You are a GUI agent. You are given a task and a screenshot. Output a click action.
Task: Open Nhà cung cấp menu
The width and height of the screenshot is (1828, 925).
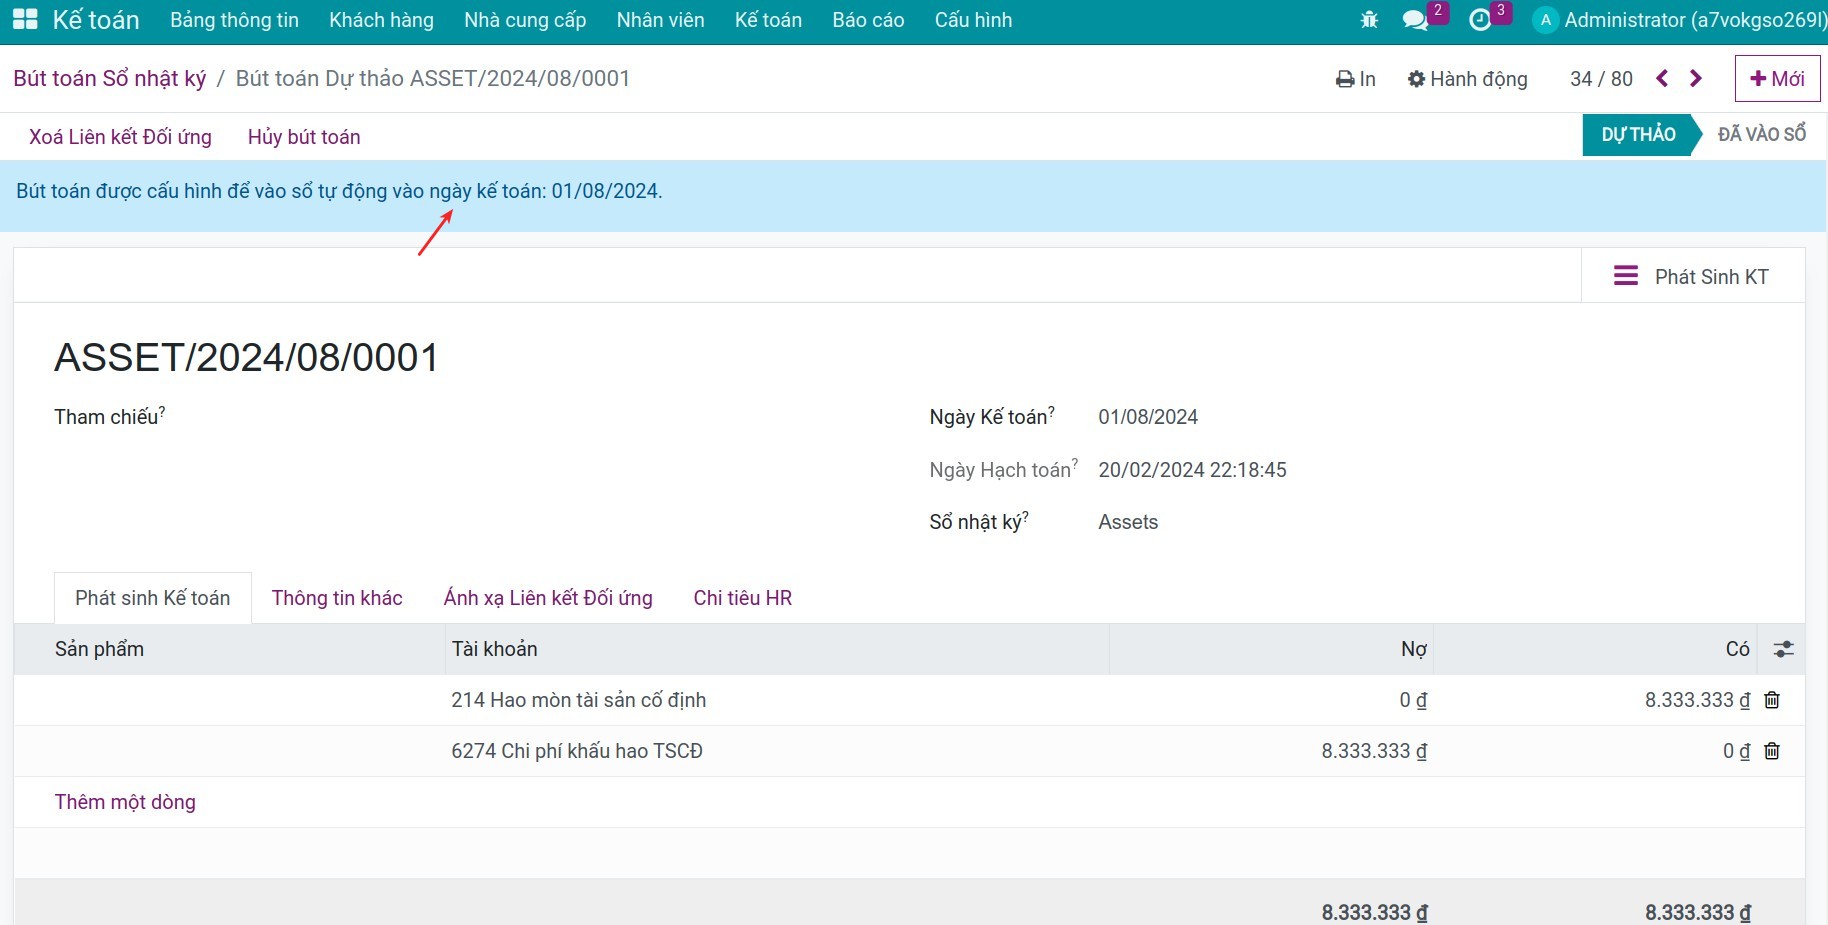(x=525, y=20)
